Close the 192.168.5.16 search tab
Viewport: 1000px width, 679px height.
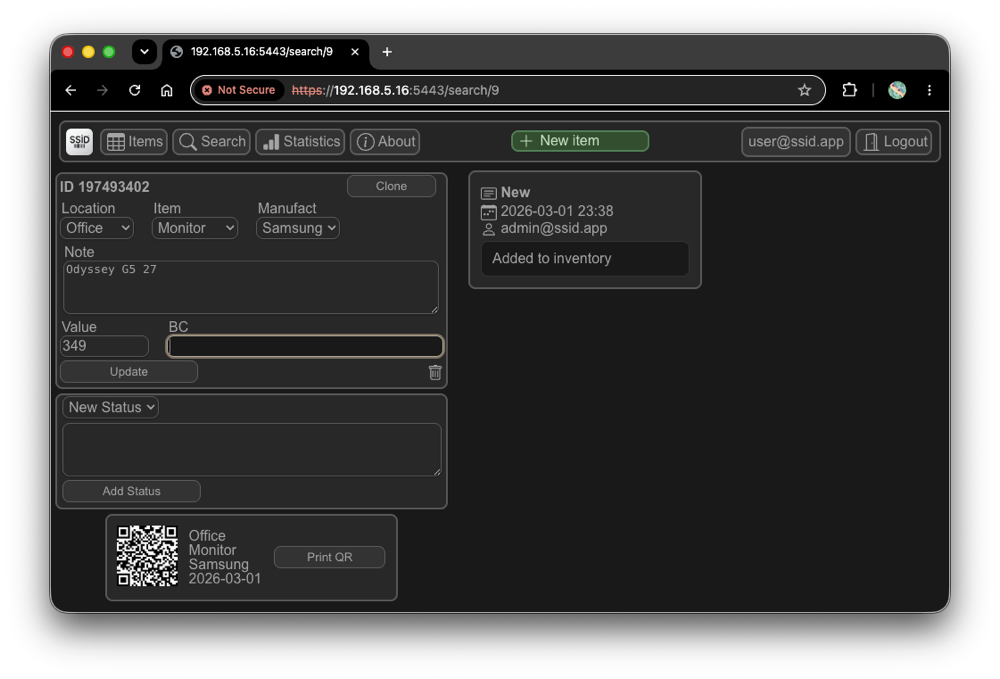click(355, 52)
